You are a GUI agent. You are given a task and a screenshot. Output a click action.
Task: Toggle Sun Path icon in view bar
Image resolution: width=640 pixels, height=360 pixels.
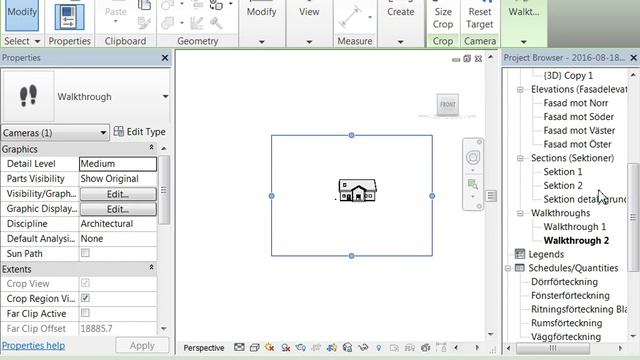point(269,348)
